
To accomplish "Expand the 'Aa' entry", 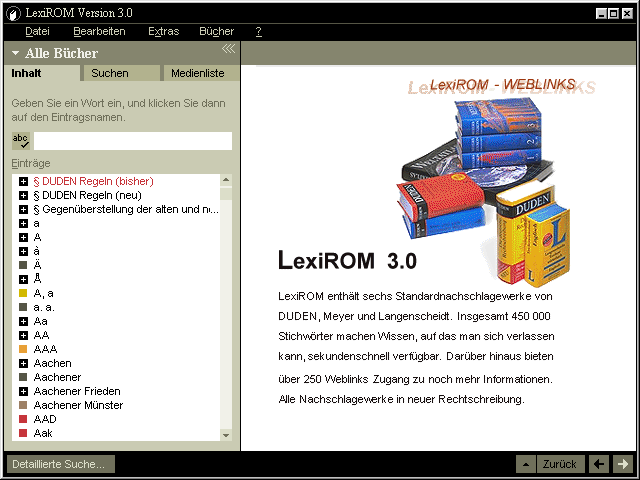I will [x=24, y=321].
